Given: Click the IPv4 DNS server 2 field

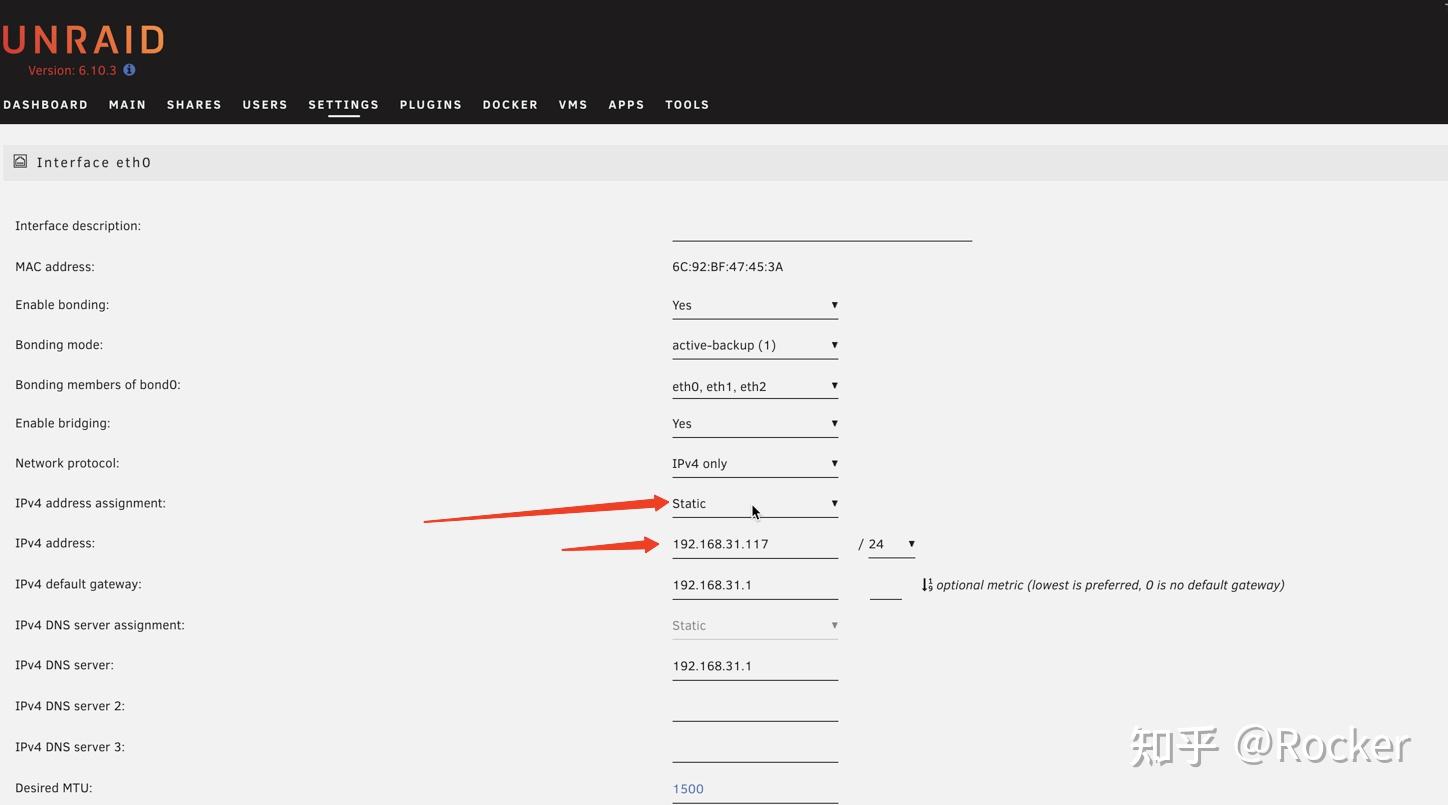Looking at the screenshot, I should point(755,708).
